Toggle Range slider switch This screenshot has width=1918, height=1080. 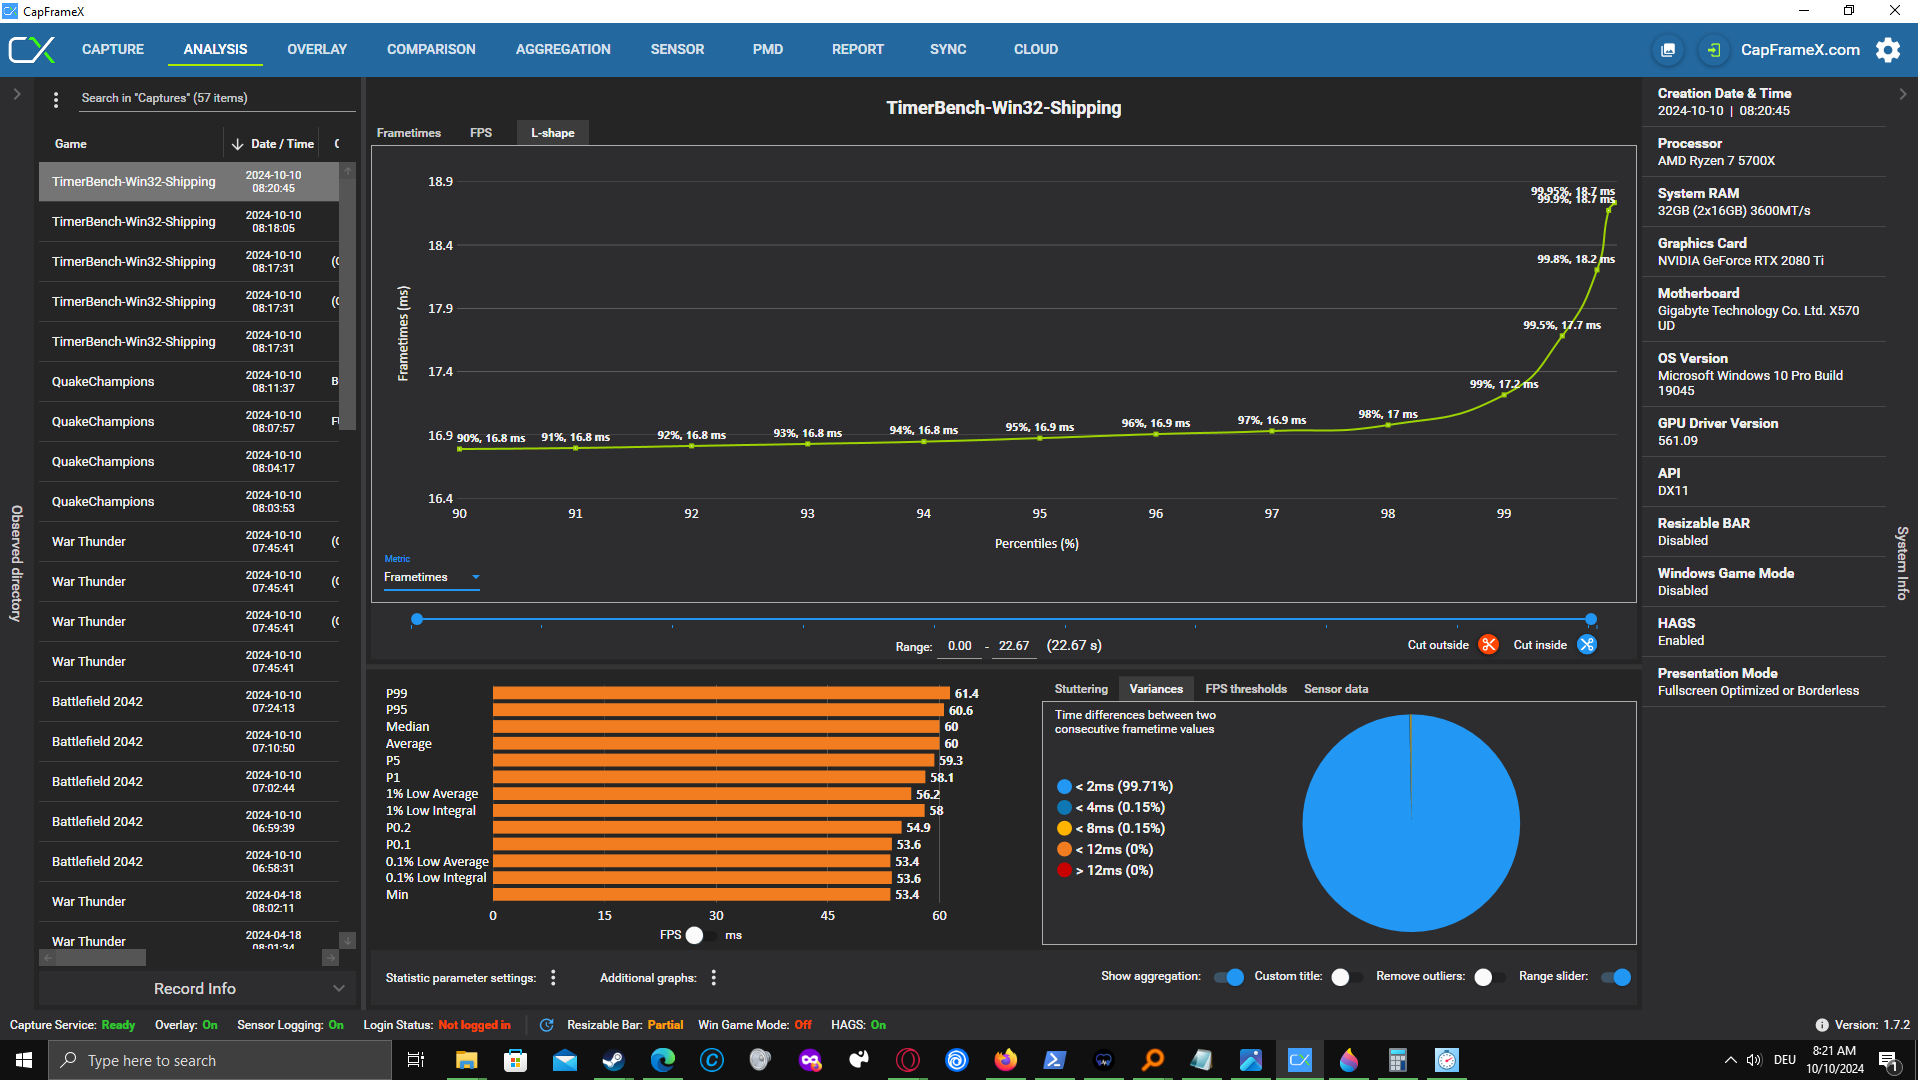click(x=1616, y=977)
